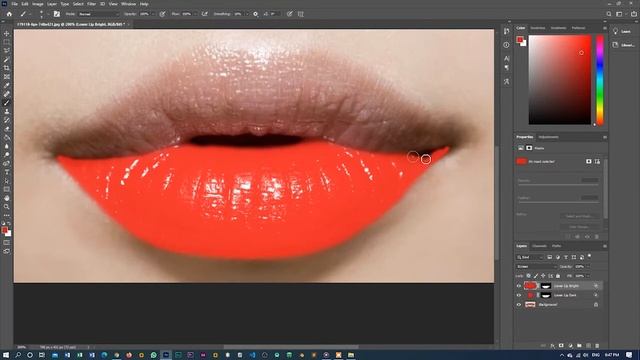
Task: Open layer Opacity dropdown arrow
Action: click(588, 267)
